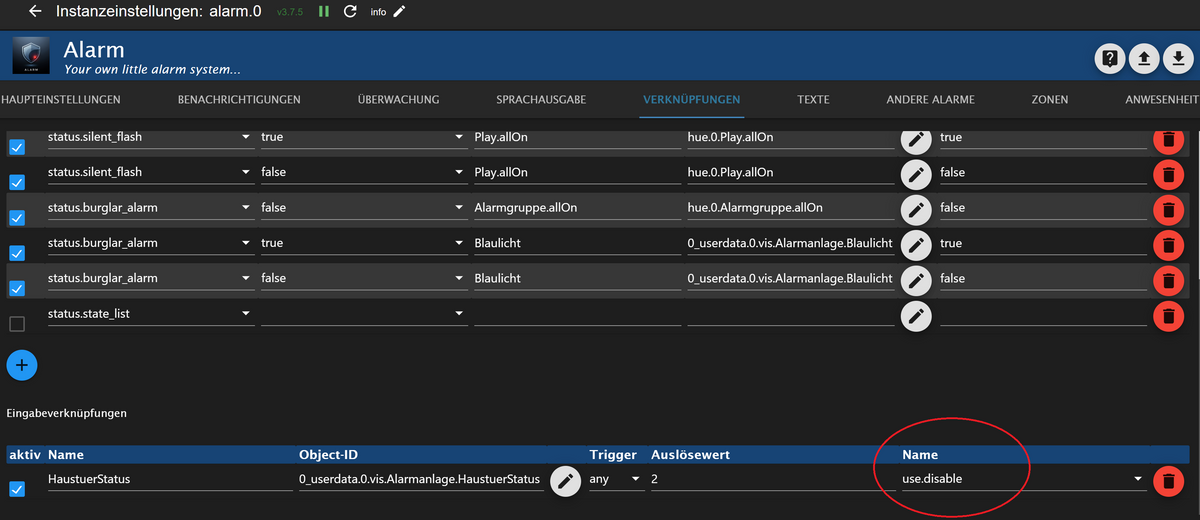Add a new link row with plus button

(x=22, y=366)
